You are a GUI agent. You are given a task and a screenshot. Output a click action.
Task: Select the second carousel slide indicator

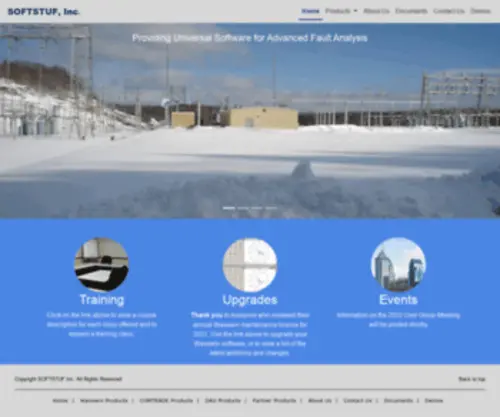click(x=243, y=208)
